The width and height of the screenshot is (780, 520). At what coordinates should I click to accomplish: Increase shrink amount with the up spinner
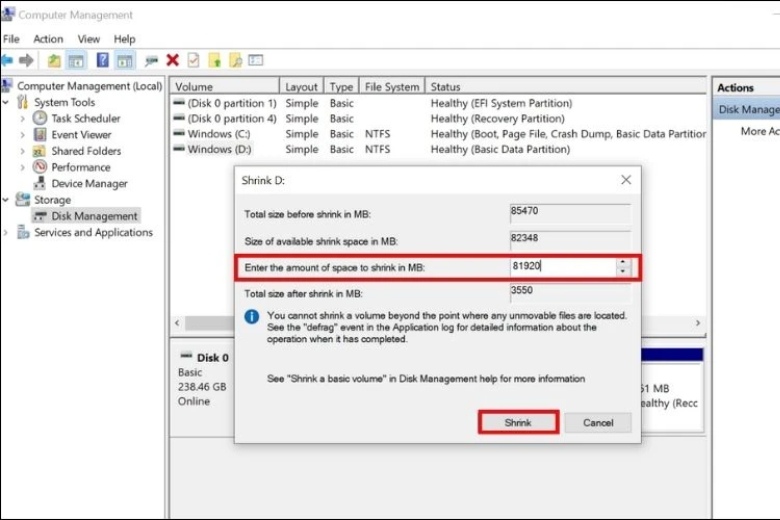click(x=624, y=264)
